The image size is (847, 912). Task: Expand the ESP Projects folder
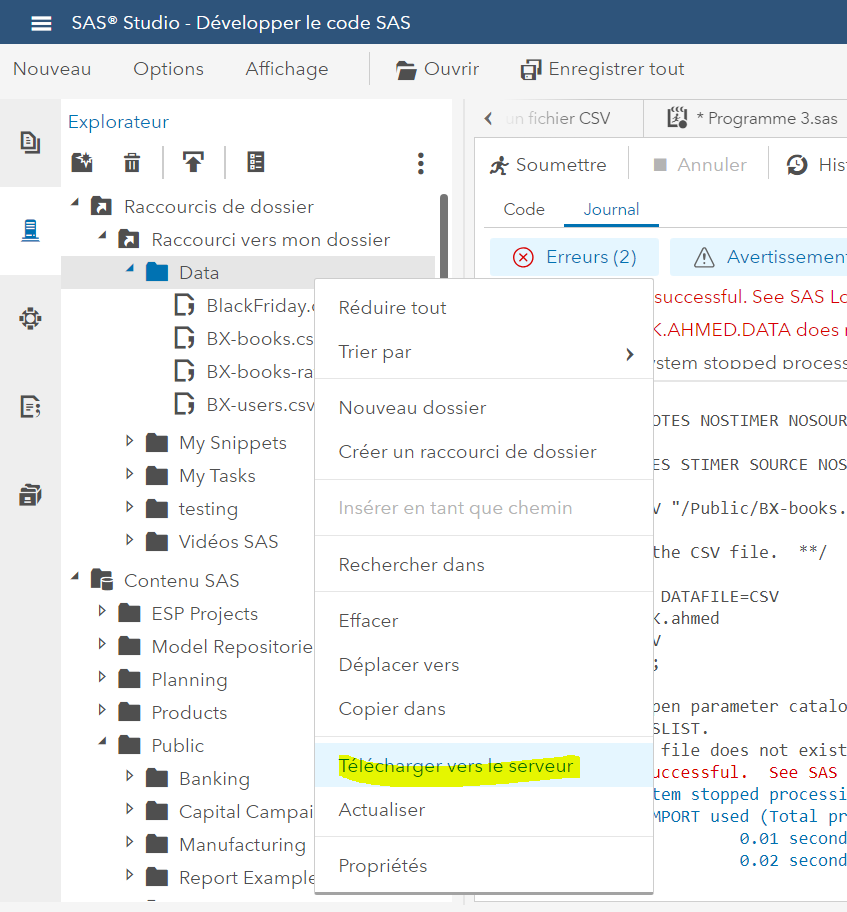click(102, 611)
